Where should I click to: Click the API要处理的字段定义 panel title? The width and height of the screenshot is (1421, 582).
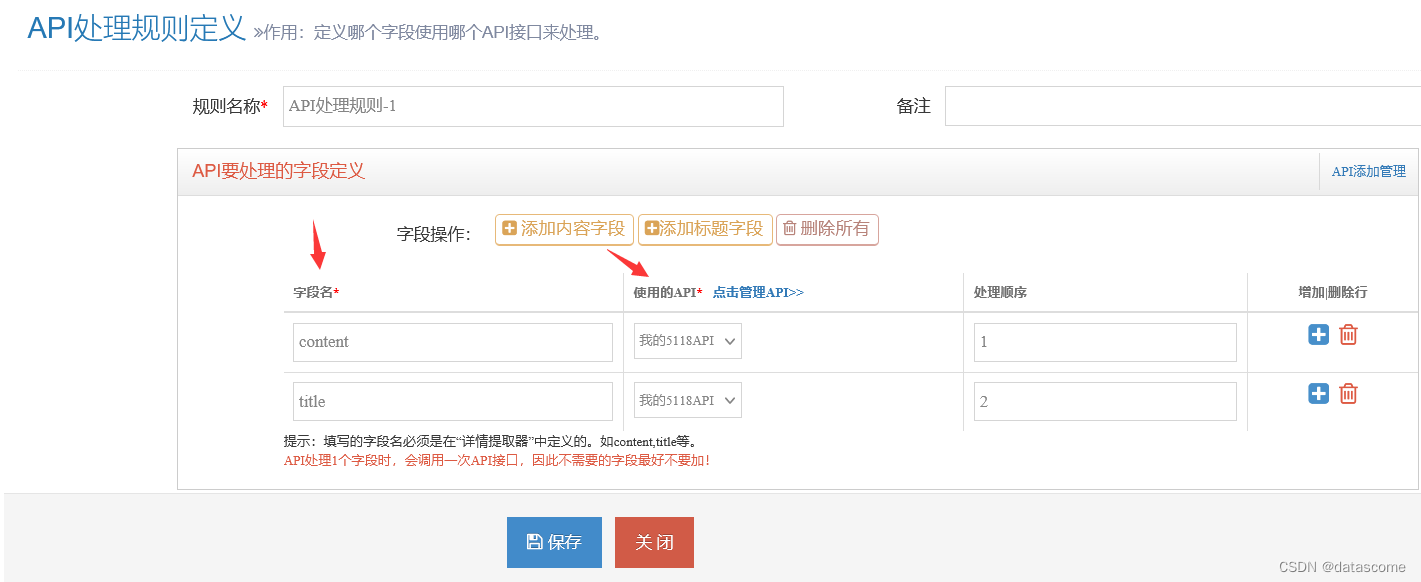[x=279, y=171]
